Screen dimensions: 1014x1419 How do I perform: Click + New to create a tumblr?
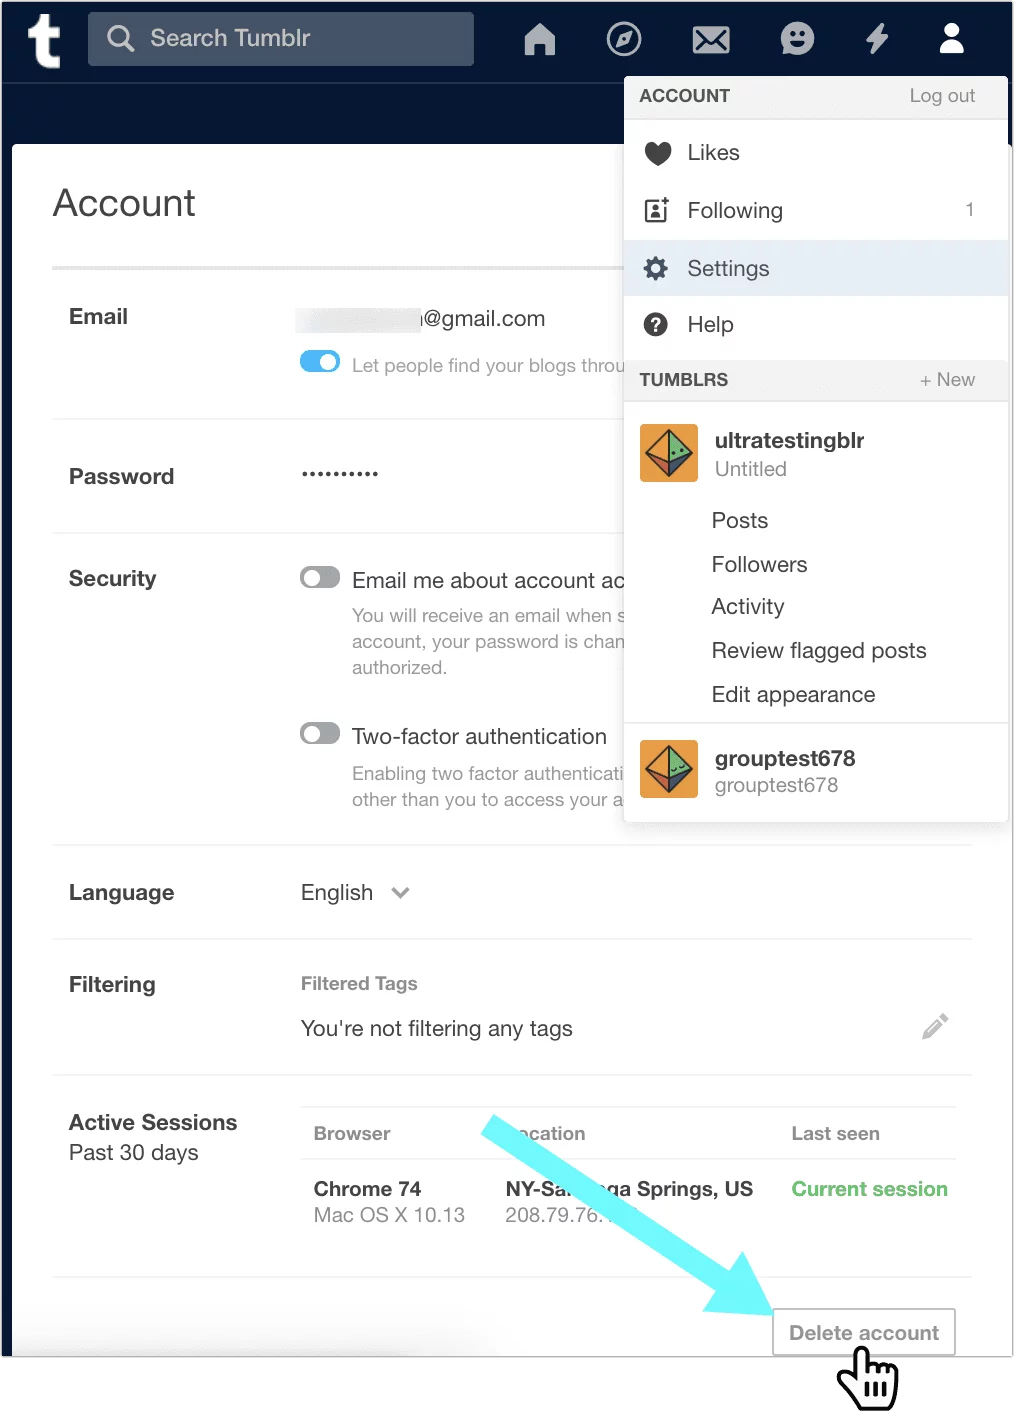[x=946, y=380]
